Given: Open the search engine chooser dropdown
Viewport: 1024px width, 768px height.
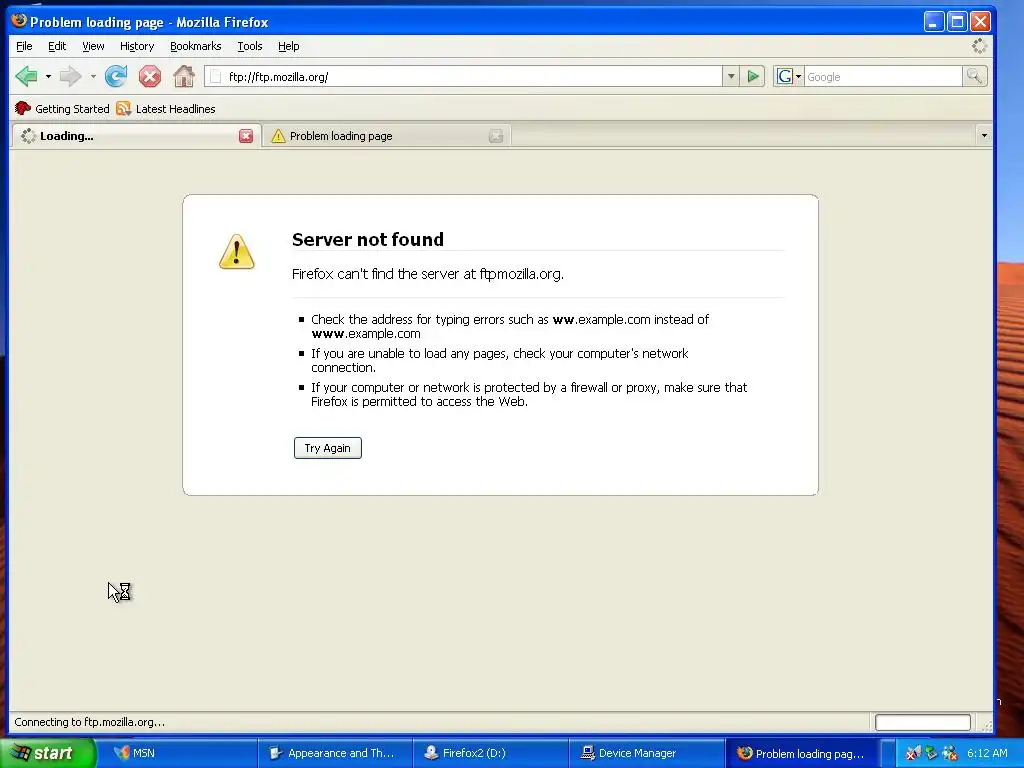Looking at the screenshot, I should (798, 77).
